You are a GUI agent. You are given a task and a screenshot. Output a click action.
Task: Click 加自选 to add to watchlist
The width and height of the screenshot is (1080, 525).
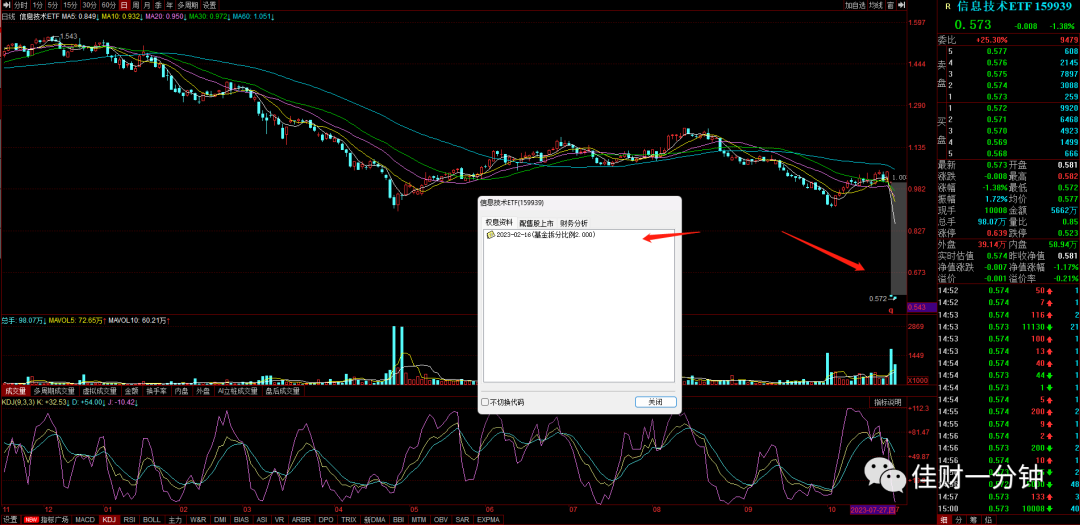tap(855, 5)
